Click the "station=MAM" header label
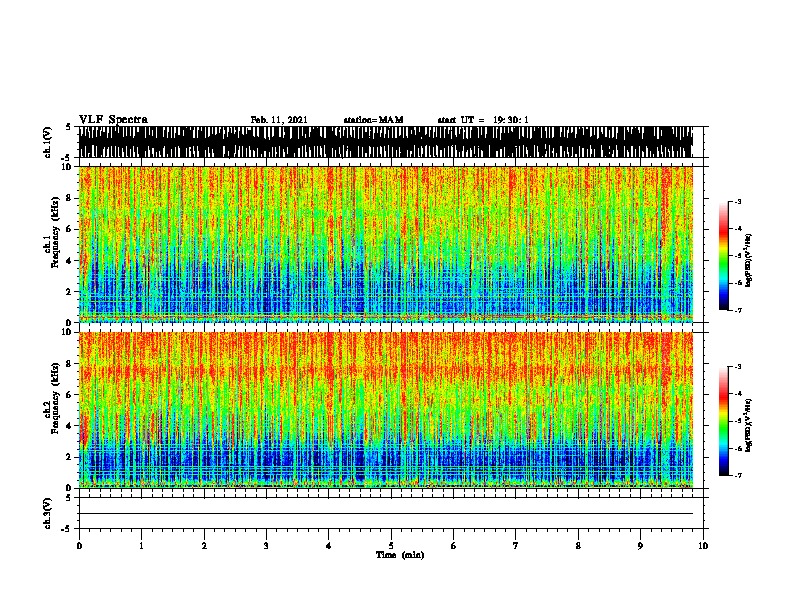This screenshot has height=612, width=792. pyautogui.click(x=373, y=120)
